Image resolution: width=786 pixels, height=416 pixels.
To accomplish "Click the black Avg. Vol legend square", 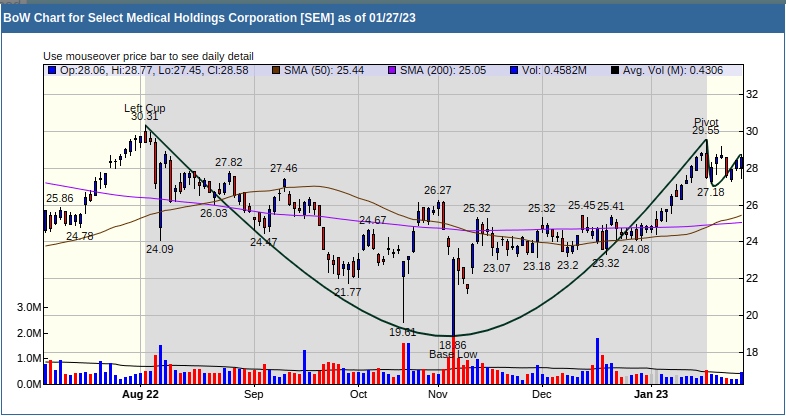I will tap(615, 71).
